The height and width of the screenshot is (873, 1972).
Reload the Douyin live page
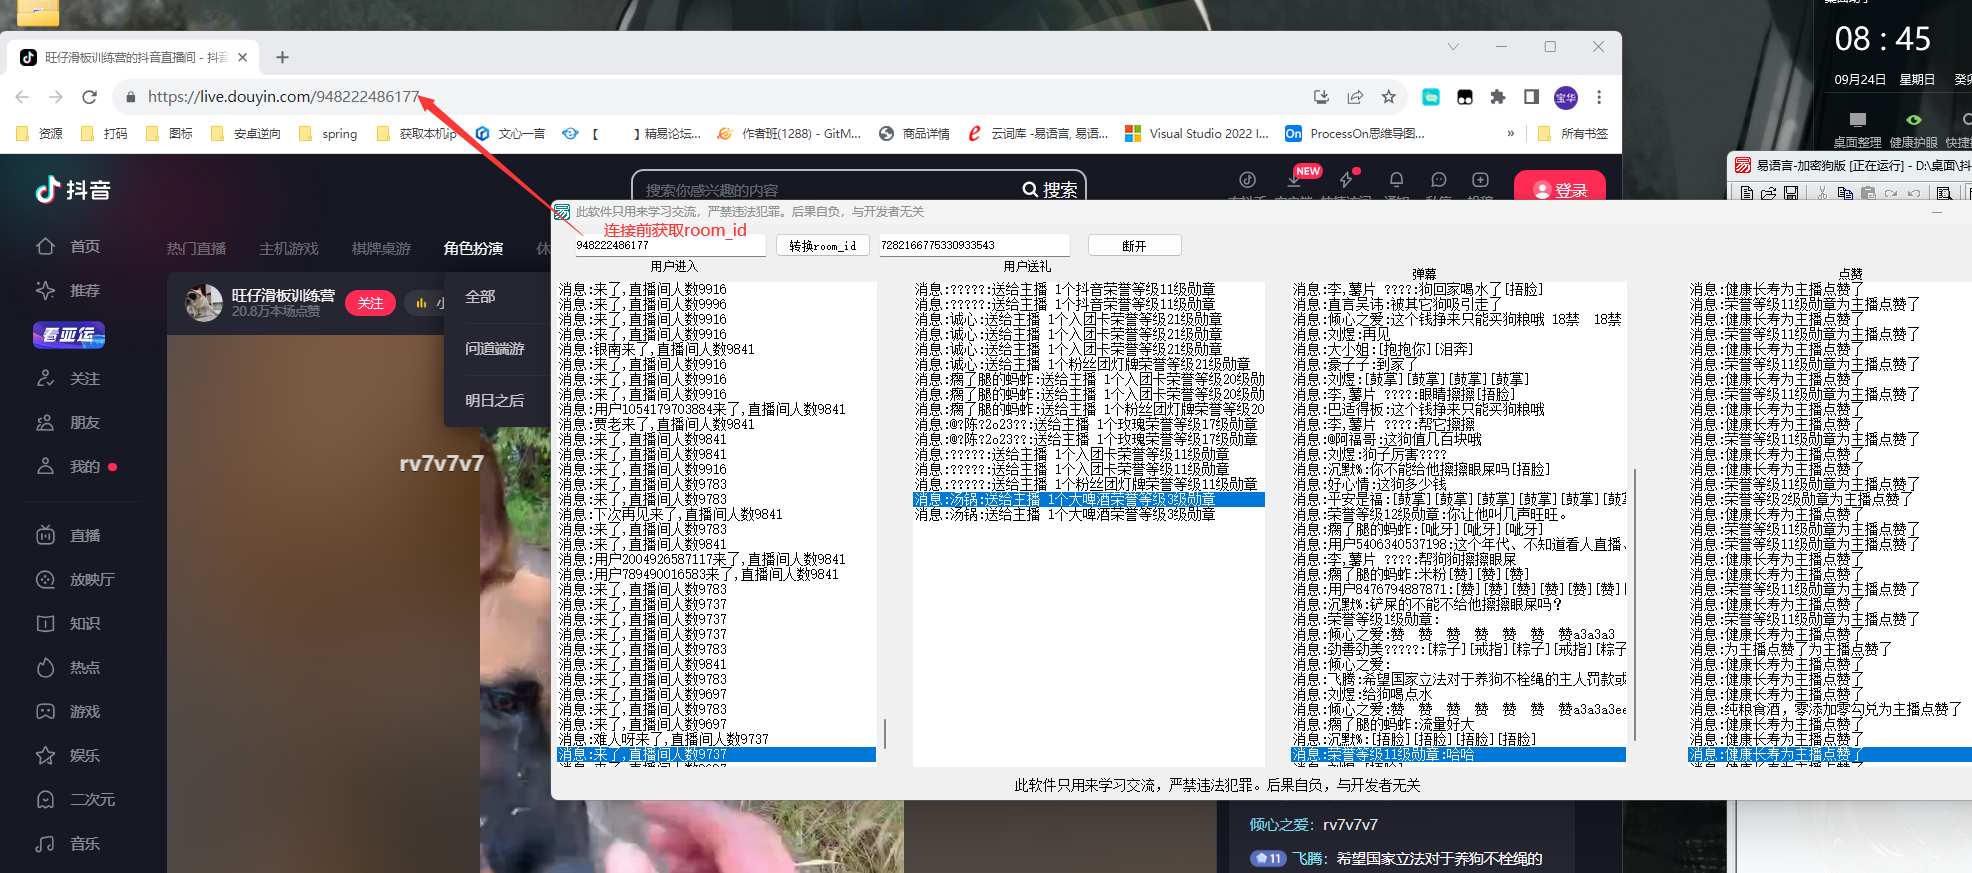click(x=90, y=97)
